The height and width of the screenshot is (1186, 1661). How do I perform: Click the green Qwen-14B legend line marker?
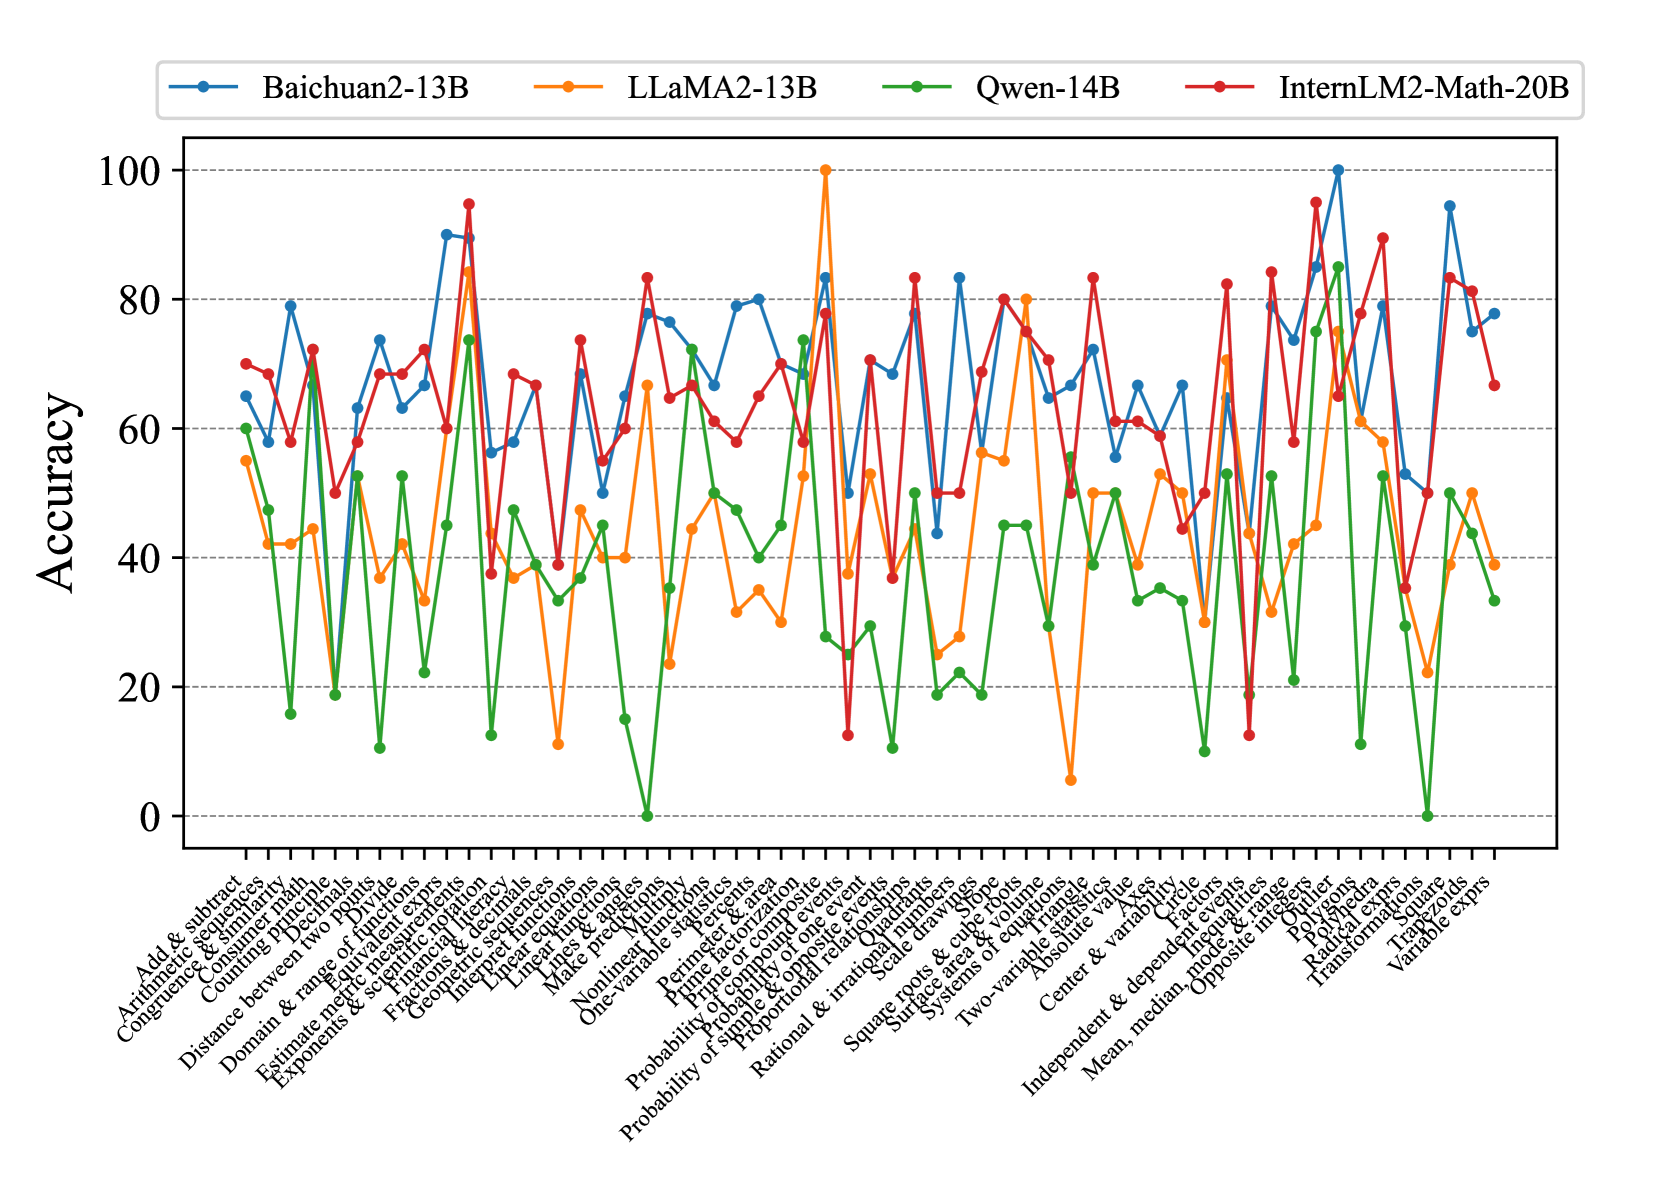click(918, 88)
